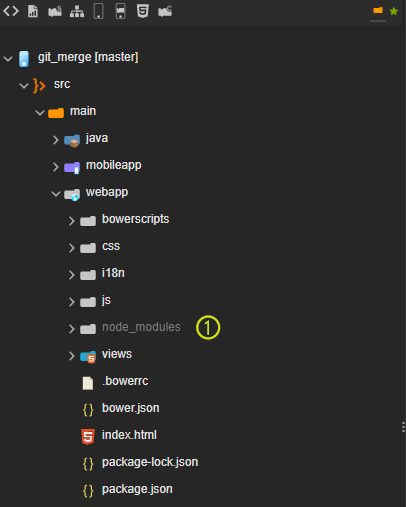The image size is (406, 507).
Task: Open the bower.json file
Action: coord(130,408)
